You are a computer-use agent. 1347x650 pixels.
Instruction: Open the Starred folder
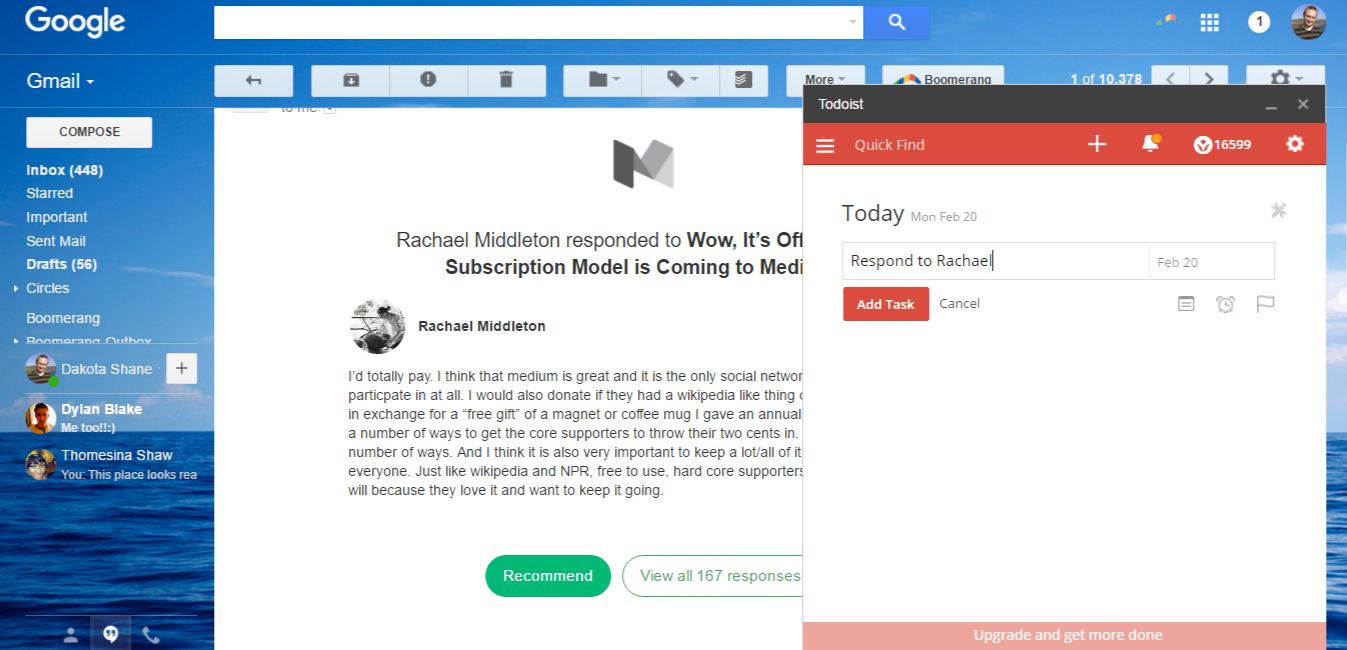pos(50,193)
